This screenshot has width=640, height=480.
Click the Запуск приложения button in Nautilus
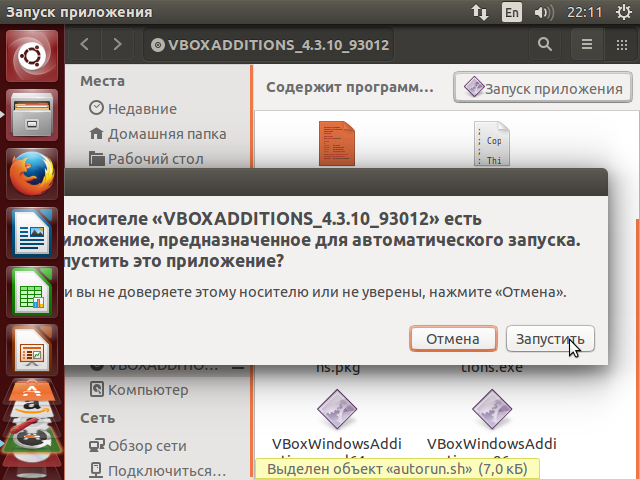coord(543,87)
